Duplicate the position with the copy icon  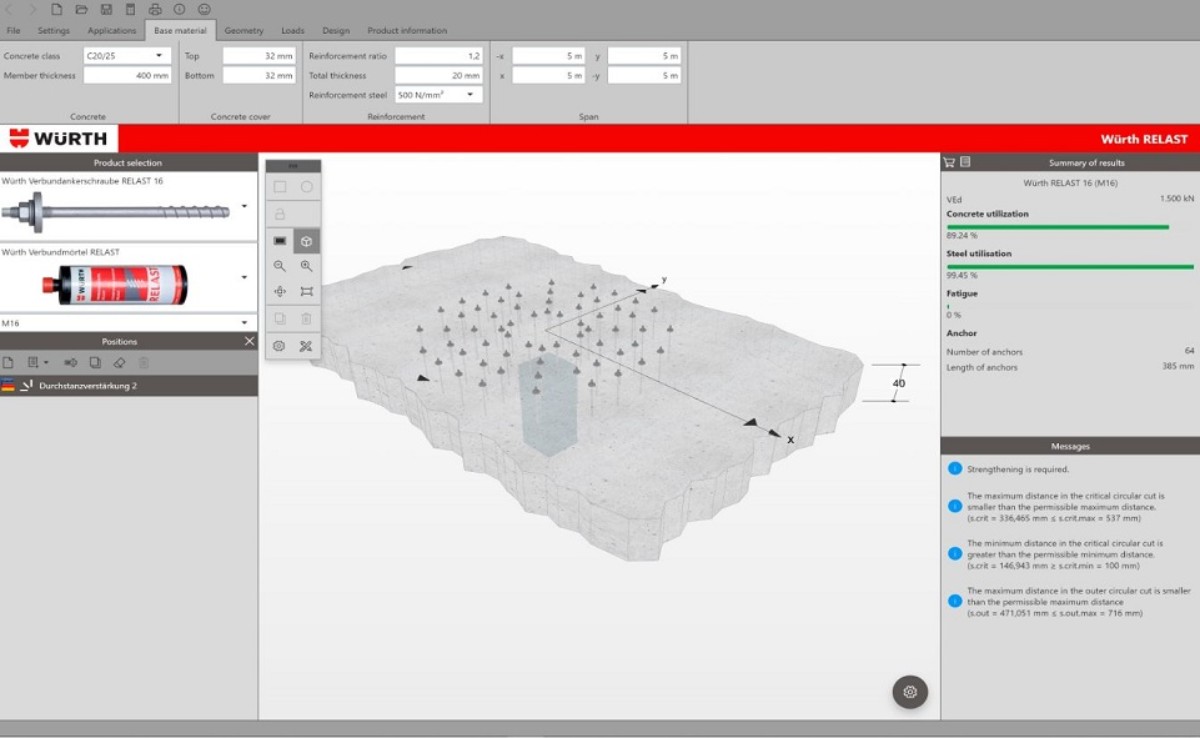pos(95,362)
